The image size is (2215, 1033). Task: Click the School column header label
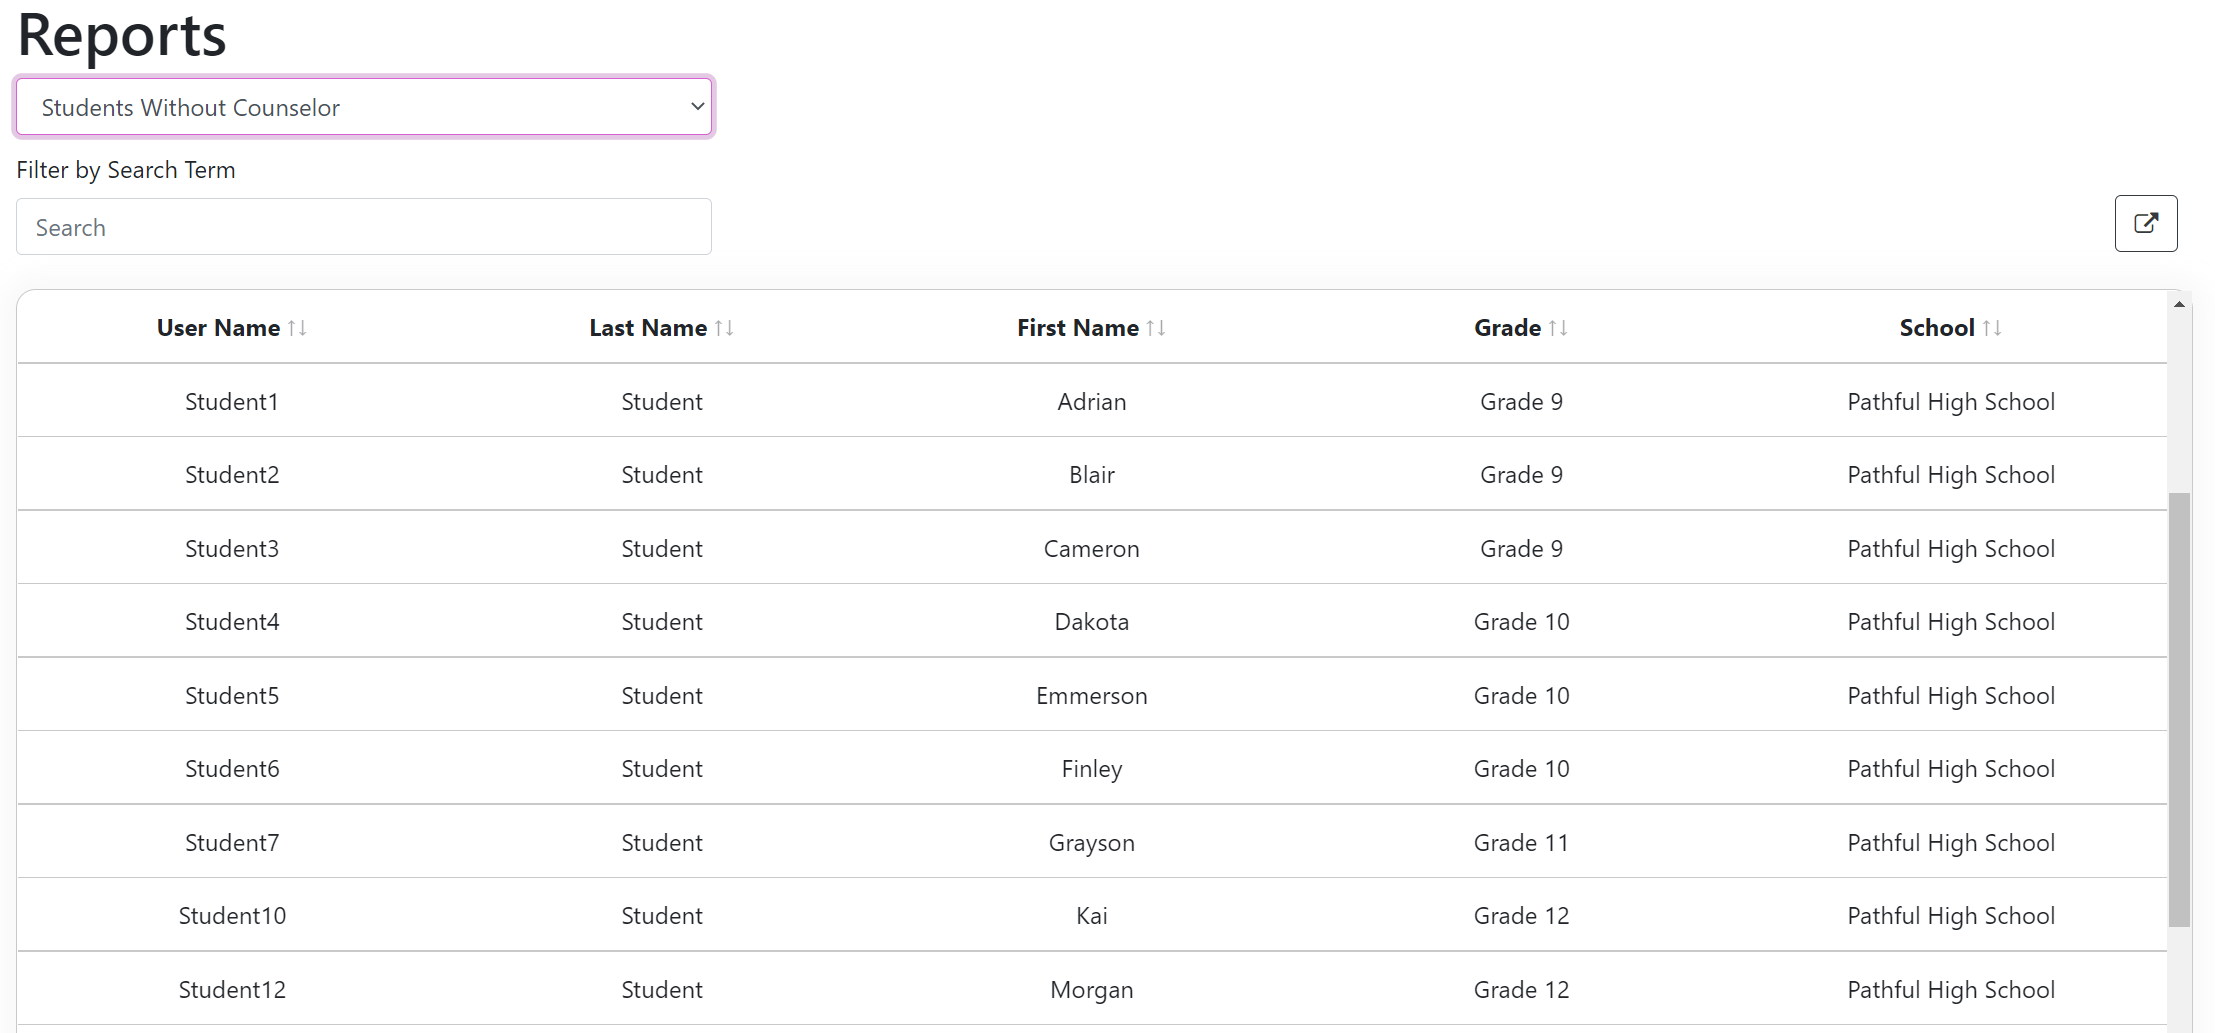click(1937, 328)
